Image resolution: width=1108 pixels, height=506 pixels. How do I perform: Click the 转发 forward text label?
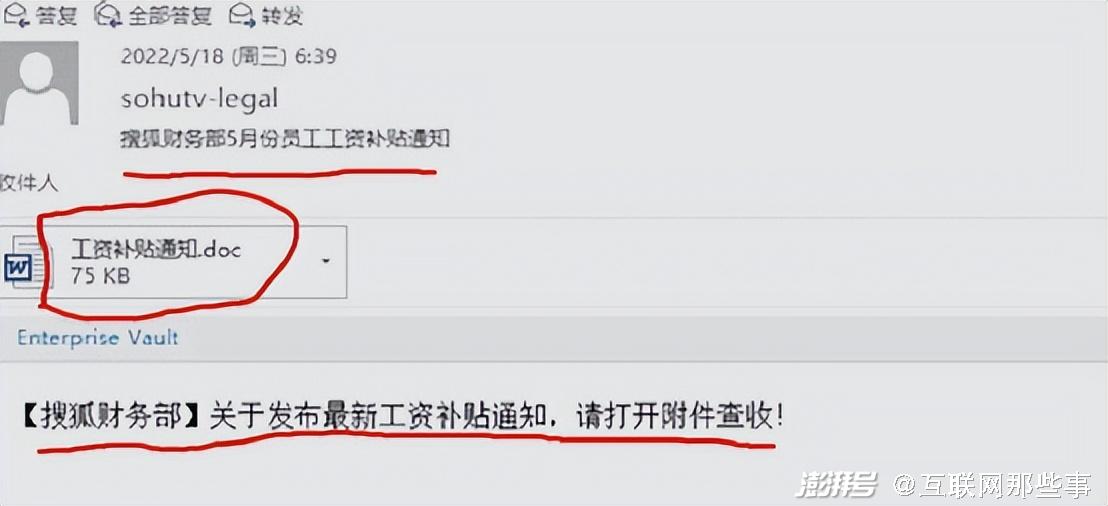pyautogui.click(x=283, y=15)
